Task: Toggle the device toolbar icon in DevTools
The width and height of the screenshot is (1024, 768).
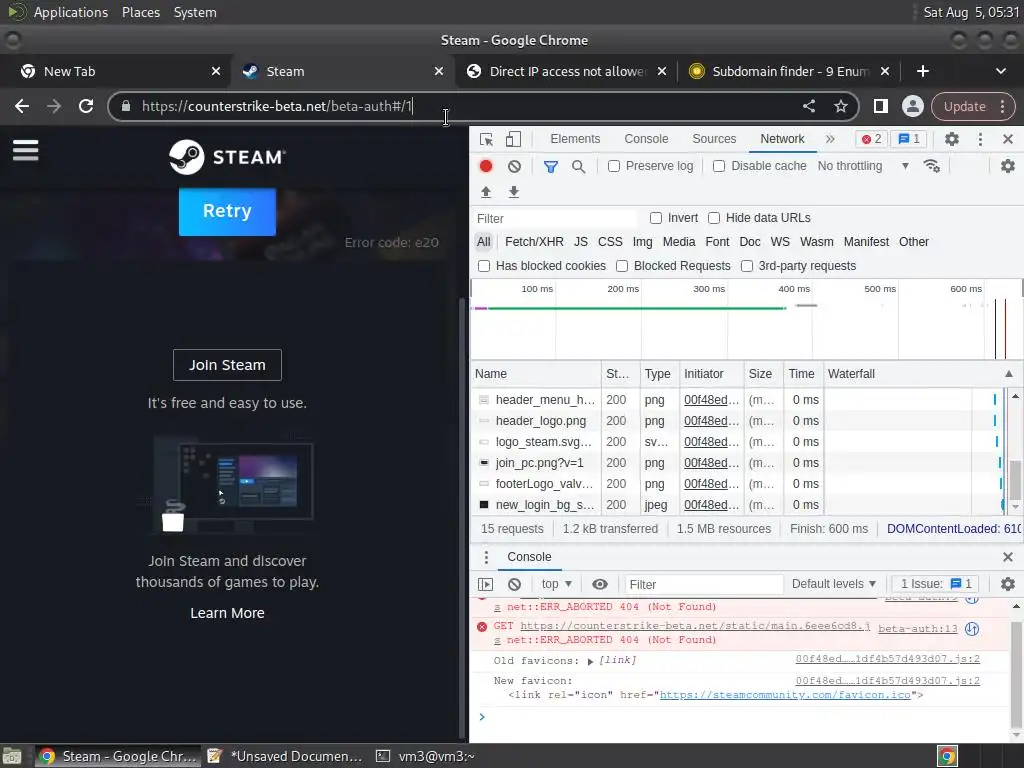Action: 513,139
